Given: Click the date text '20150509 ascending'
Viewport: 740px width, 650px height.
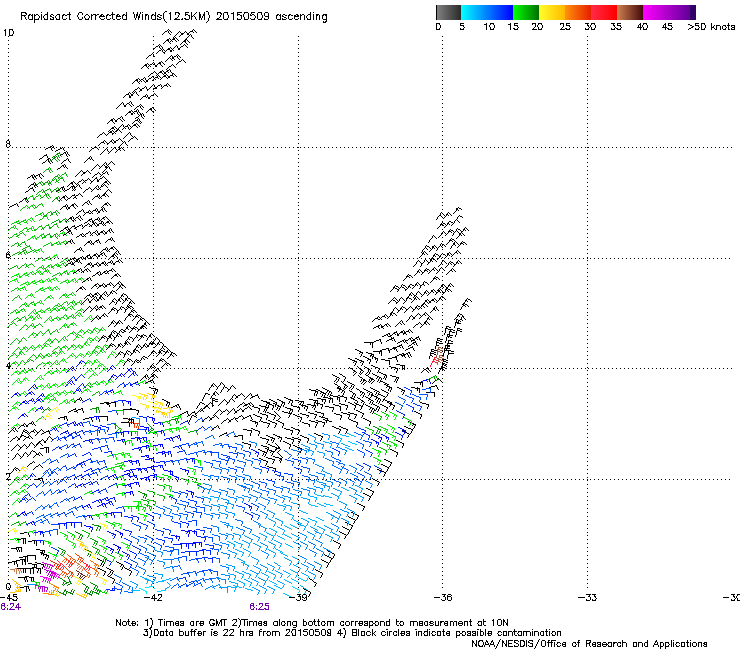Looking at the screenshot, I should click(271, 17).
